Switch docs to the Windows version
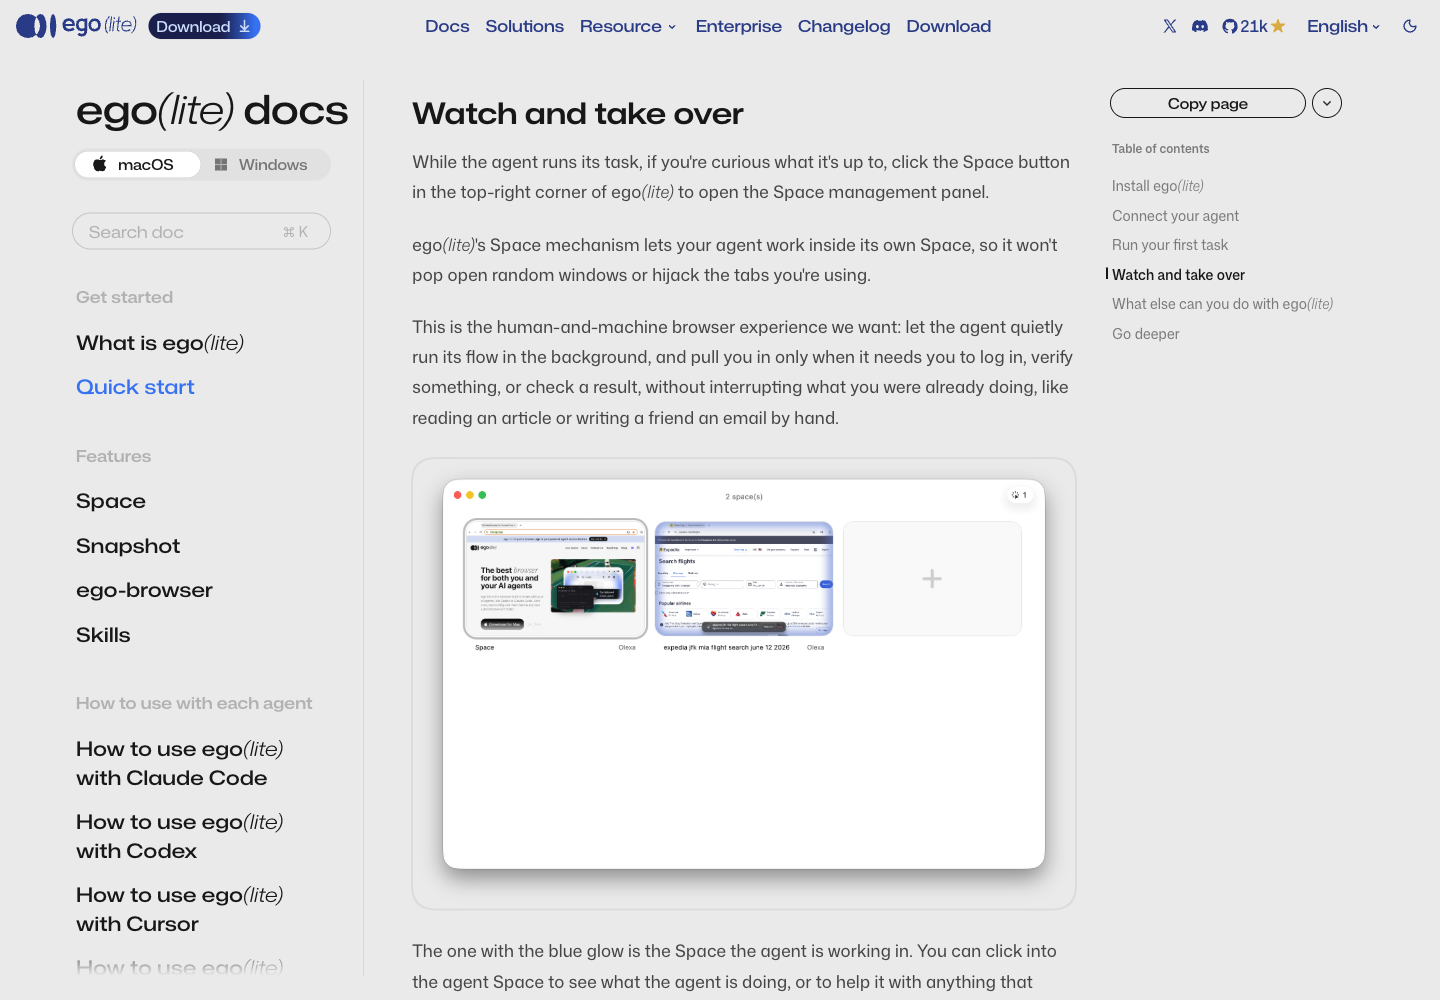 pyautogui.click(x=262, y=165)
